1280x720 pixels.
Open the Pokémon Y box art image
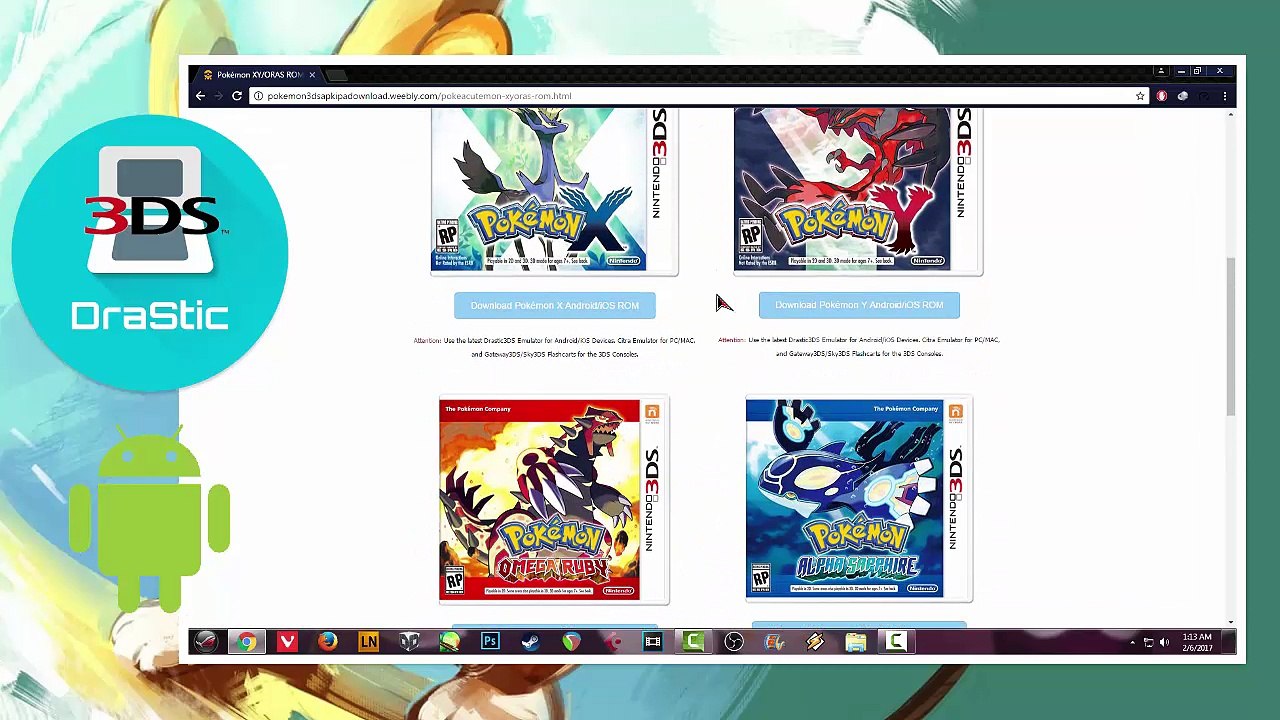click(x=858, y=191)
